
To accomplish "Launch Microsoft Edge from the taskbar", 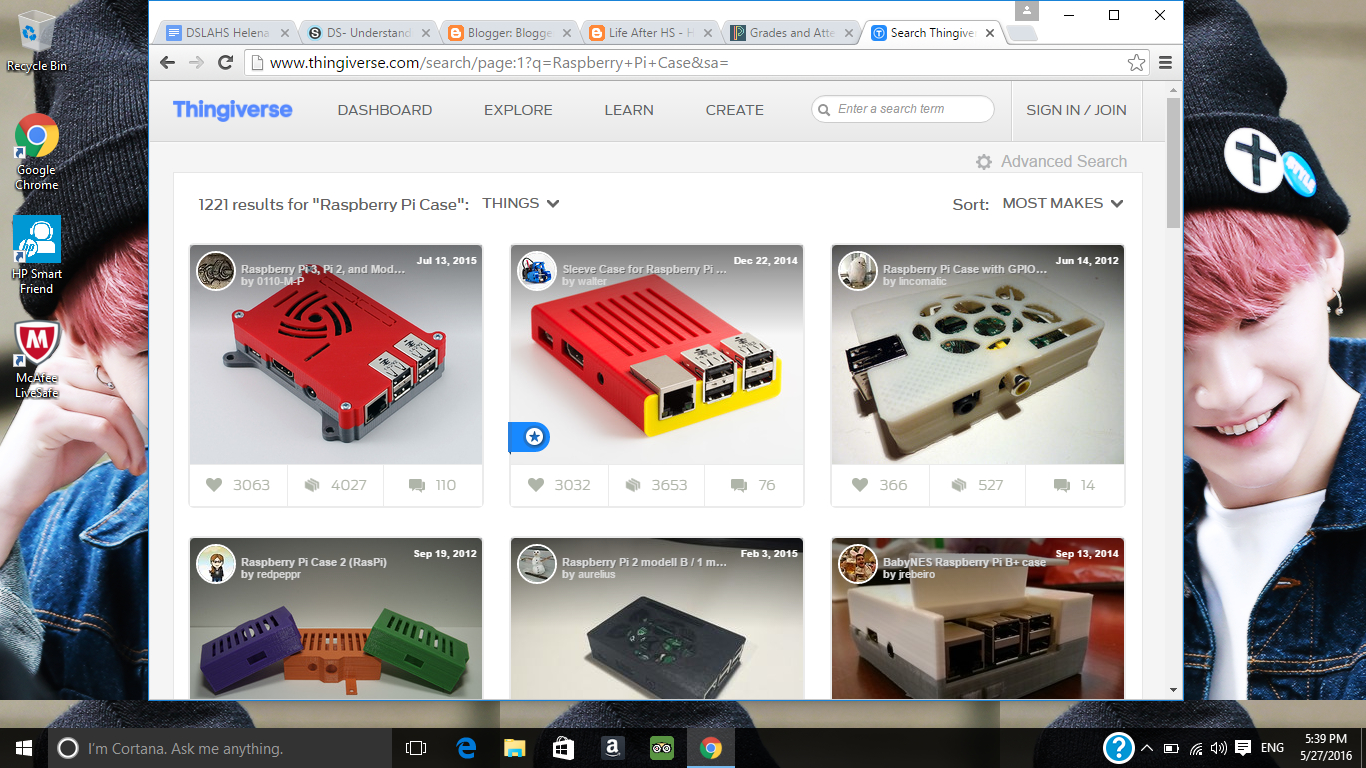I will 466,748.
